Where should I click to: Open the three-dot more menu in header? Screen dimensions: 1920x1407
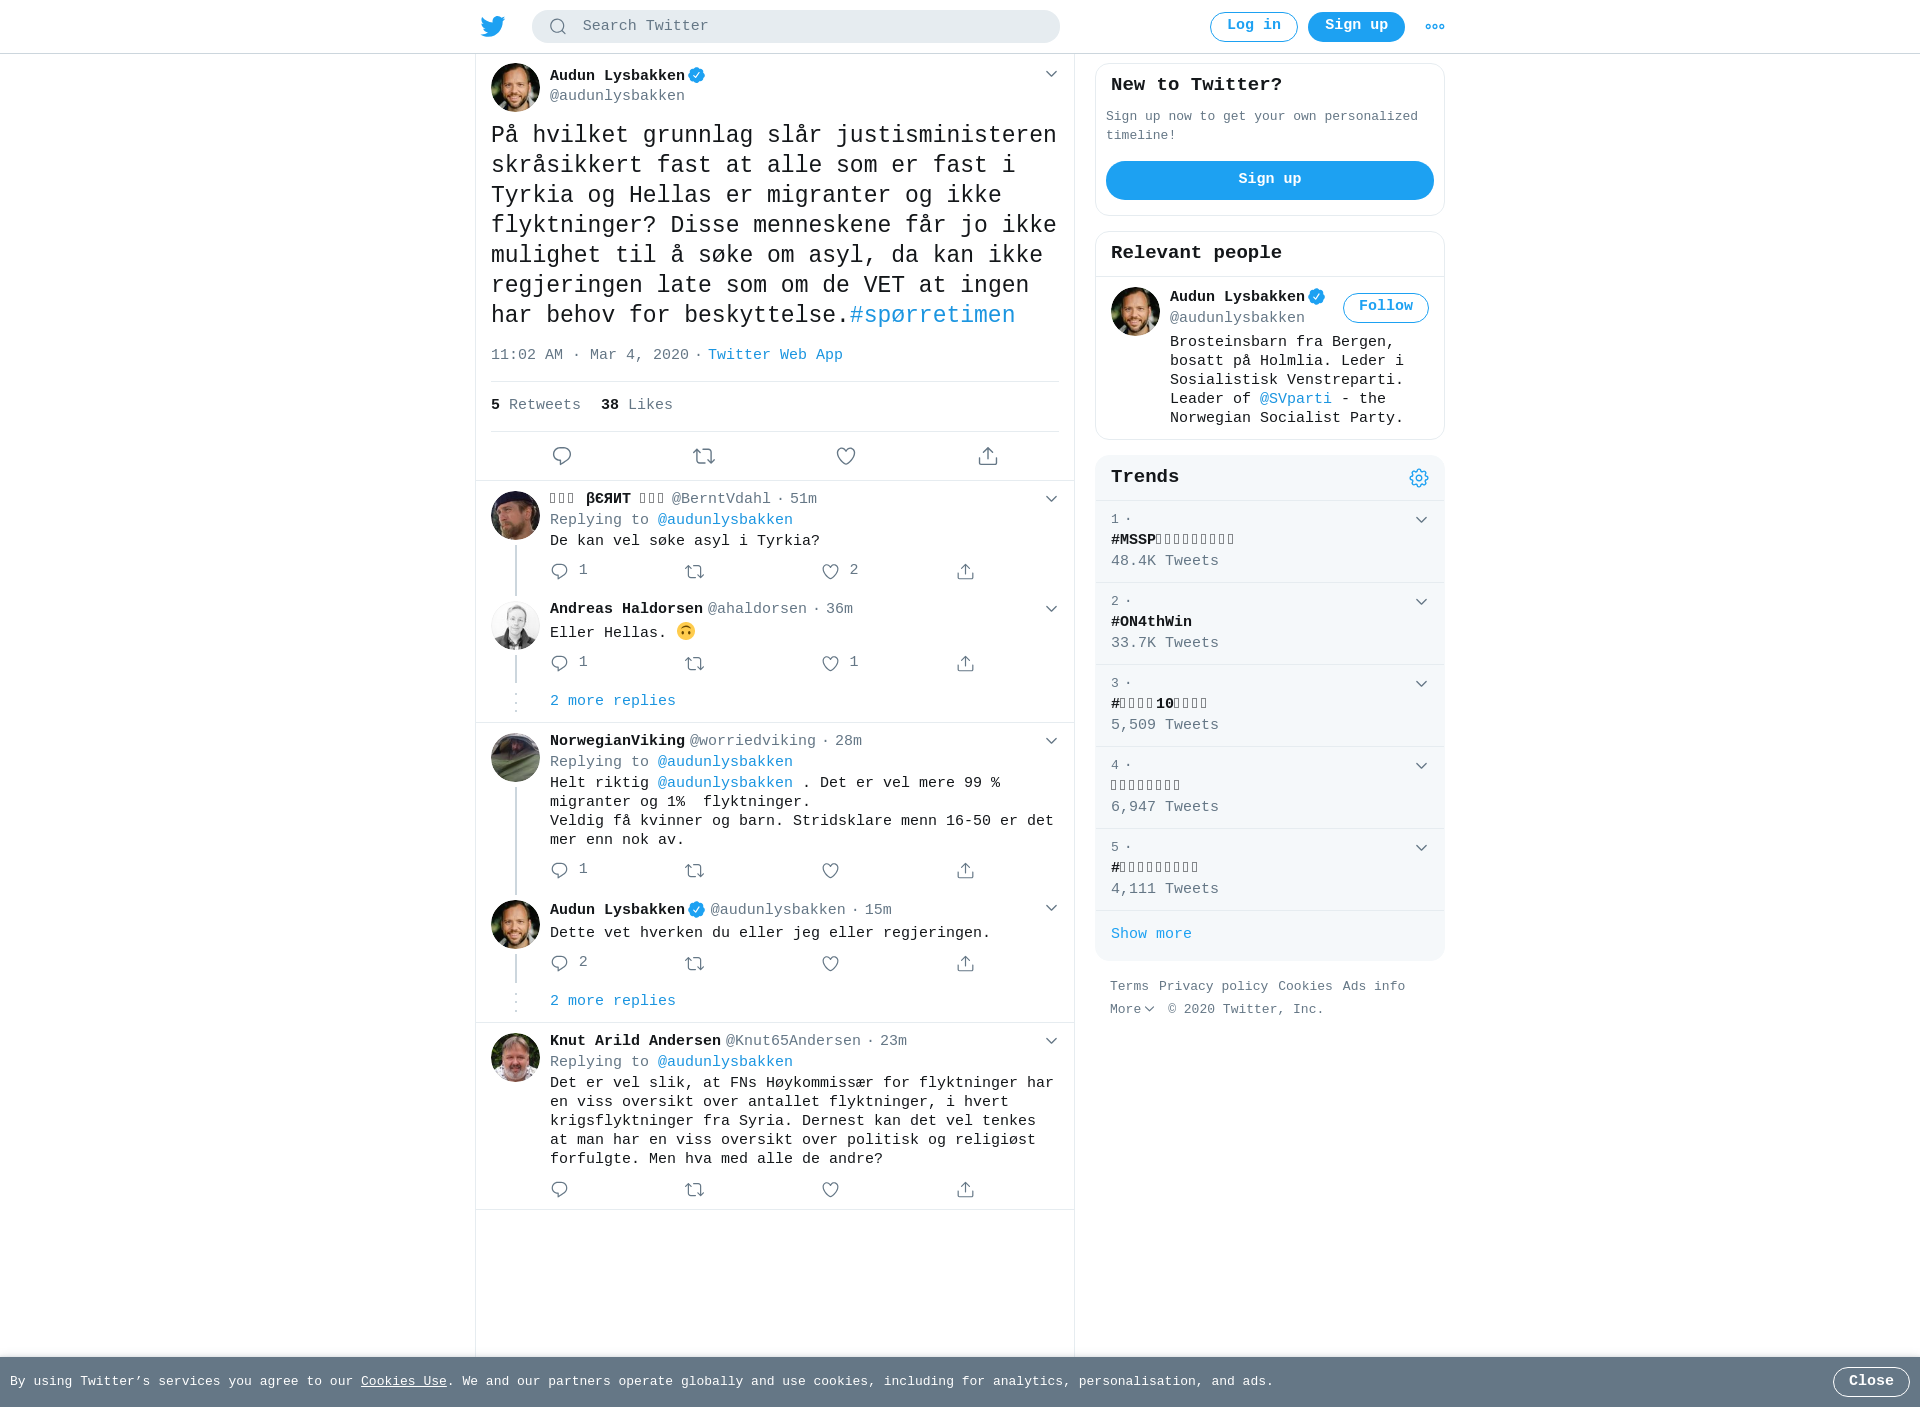coord(1435,27)
